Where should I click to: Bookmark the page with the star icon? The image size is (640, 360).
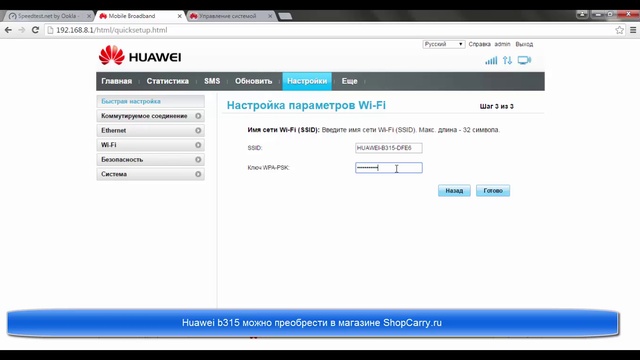(x=620, y=30)
